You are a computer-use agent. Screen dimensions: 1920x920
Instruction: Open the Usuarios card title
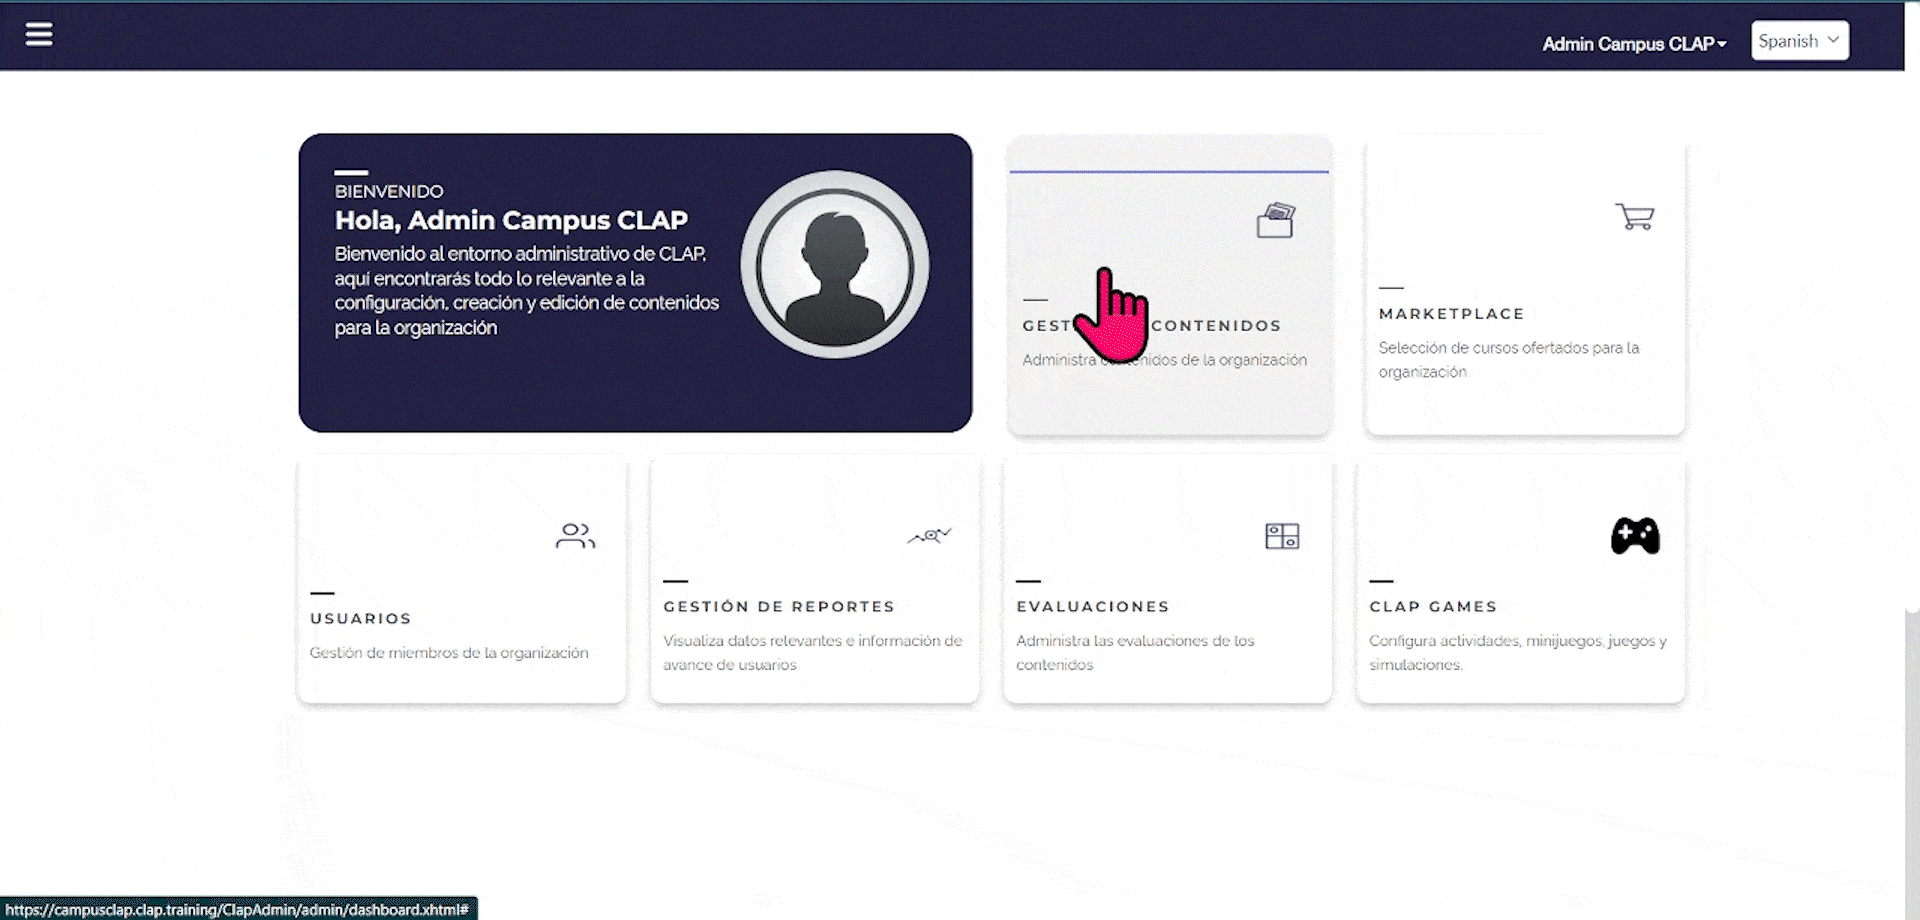tap(361, 619)
